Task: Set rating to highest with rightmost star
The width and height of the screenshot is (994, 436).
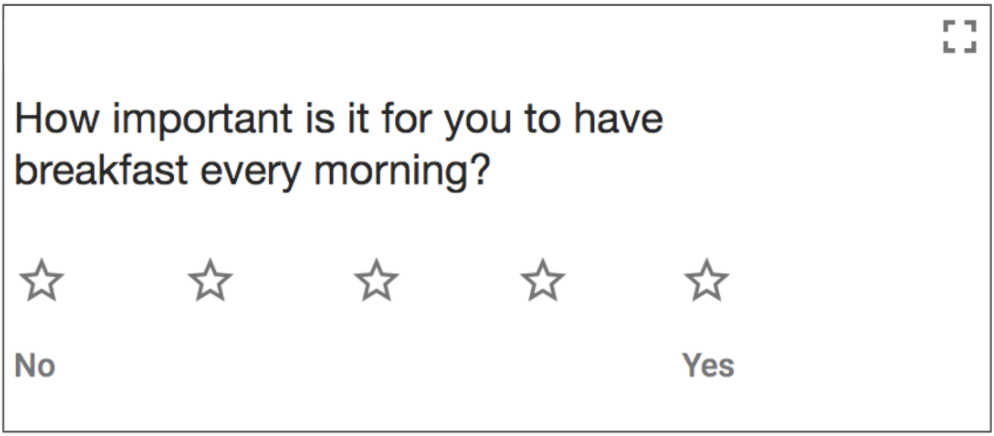Action: point(707,279)
